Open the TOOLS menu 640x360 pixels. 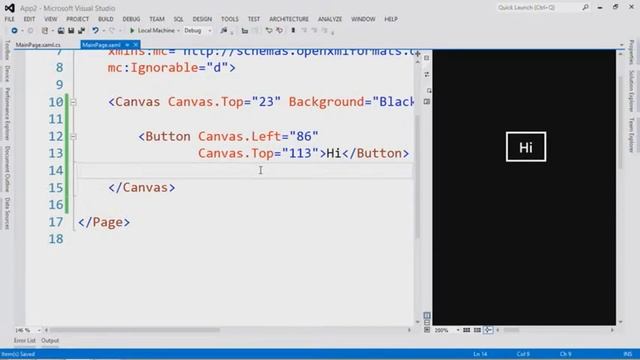[230, 19]
